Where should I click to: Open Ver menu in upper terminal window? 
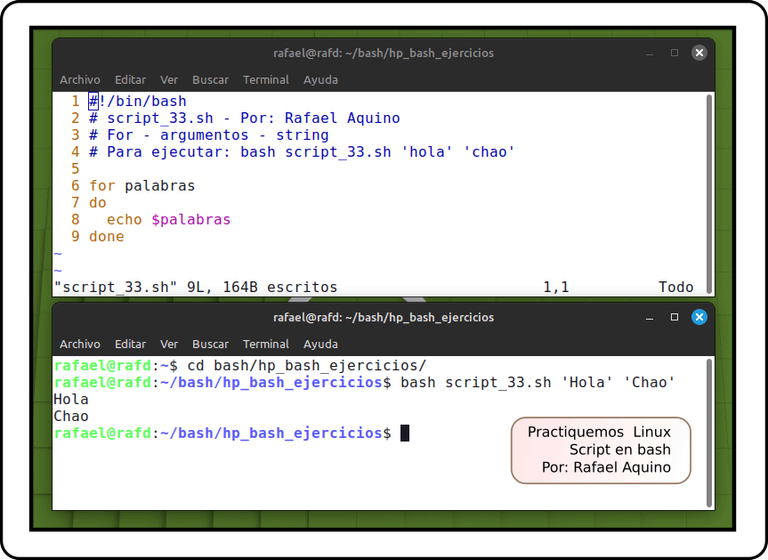coord(169,80)
